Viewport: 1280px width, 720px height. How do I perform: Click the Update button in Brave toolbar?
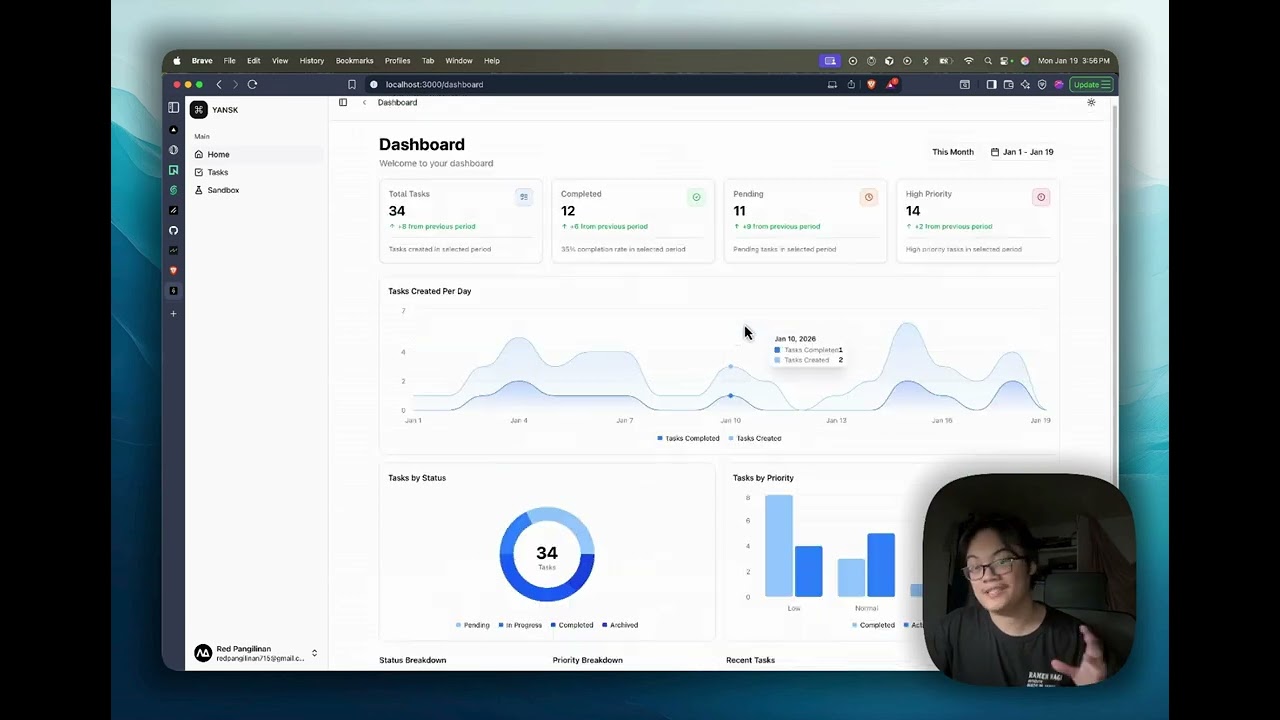(x=1091, y=85)
